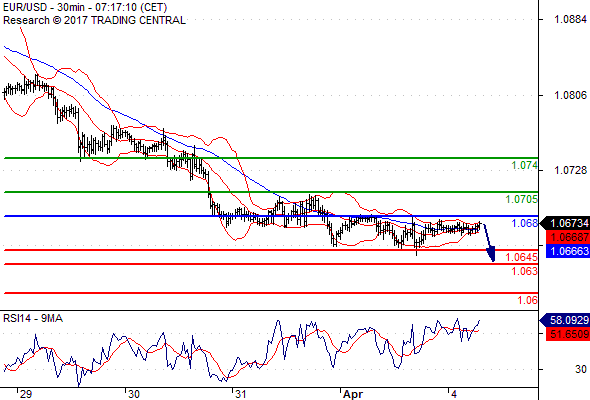
Task: Click the 4 date axis label
Action: click(454, 394)
